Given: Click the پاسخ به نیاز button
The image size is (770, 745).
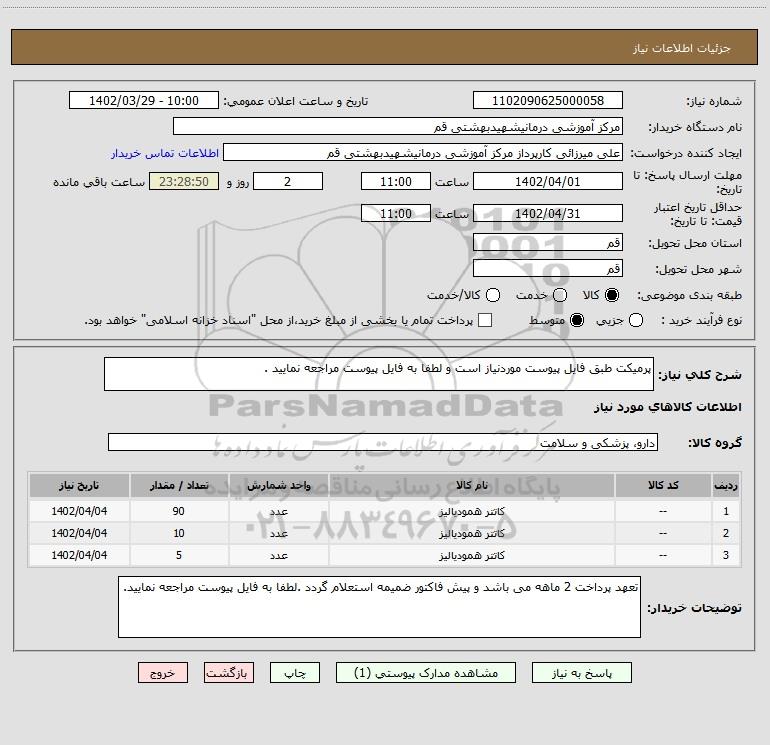Looking at the screenshot, I should point(582,673).
